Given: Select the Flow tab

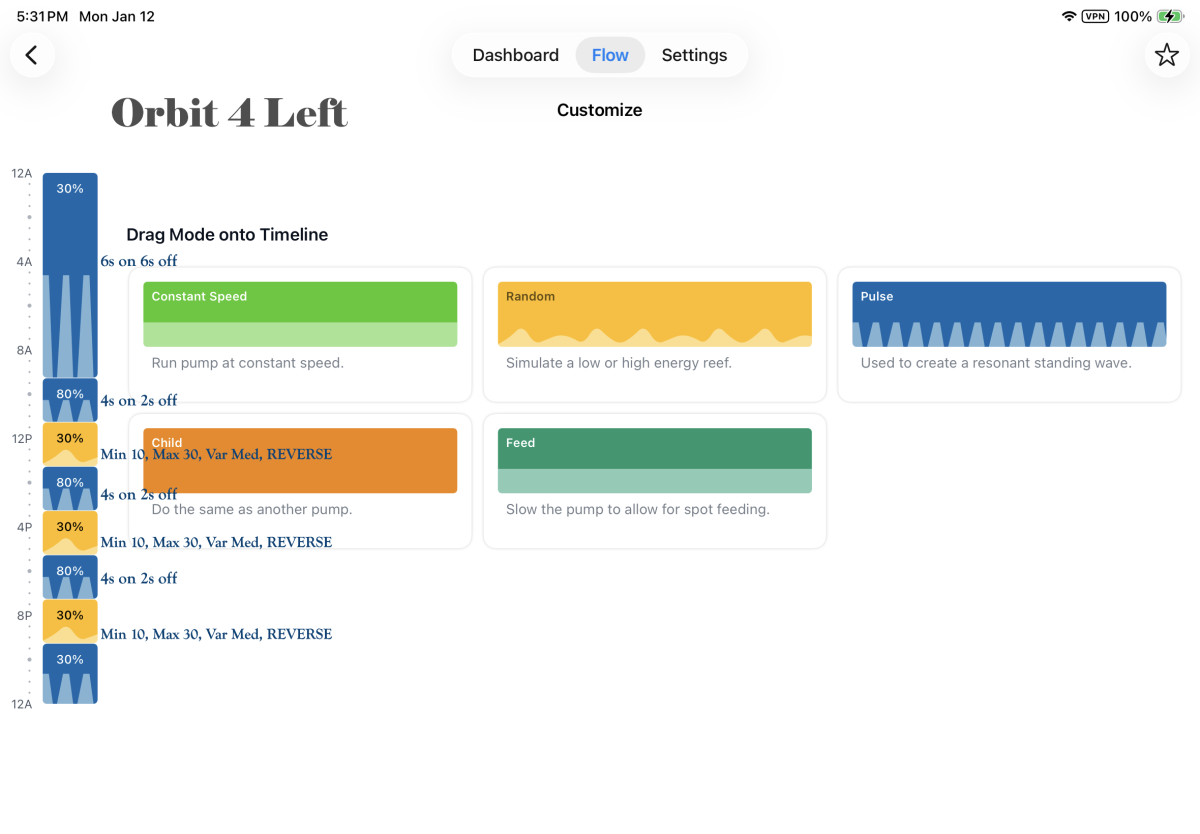Looking at the screenshot, I should (x=610, y=55).
